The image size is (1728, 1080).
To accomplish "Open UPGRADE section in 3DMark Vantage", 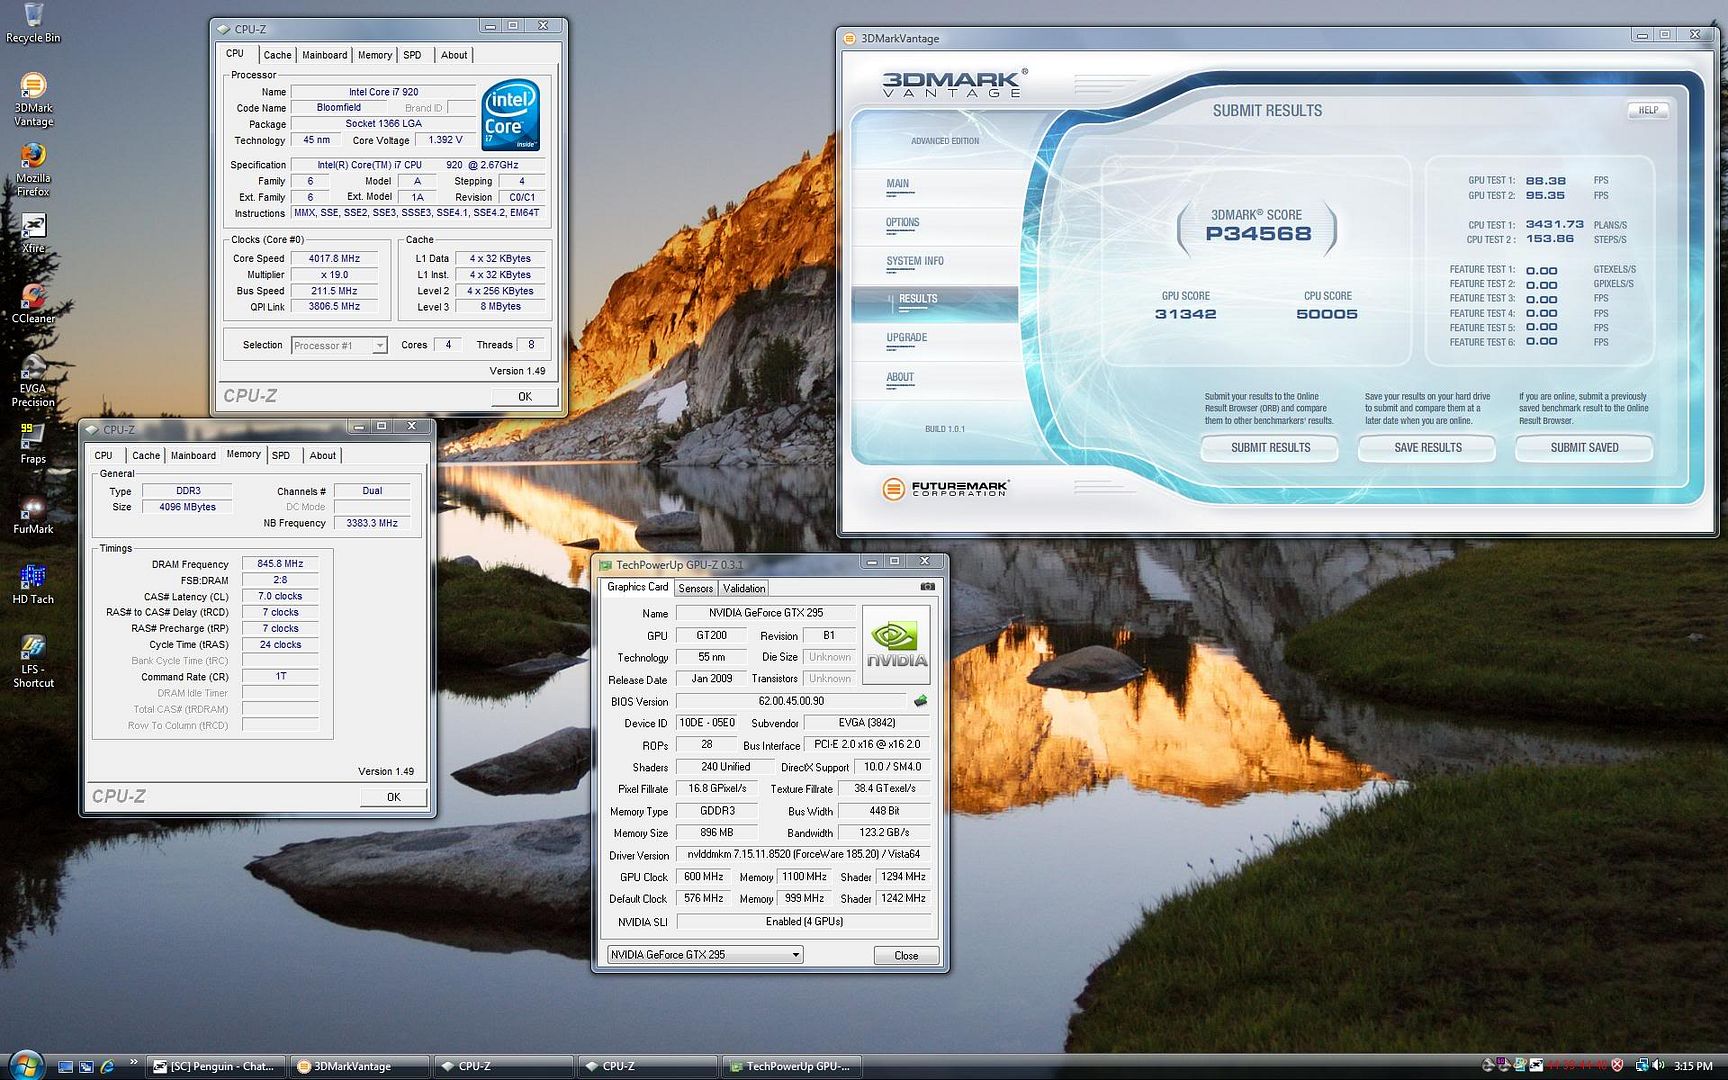I will click(906, 338).
